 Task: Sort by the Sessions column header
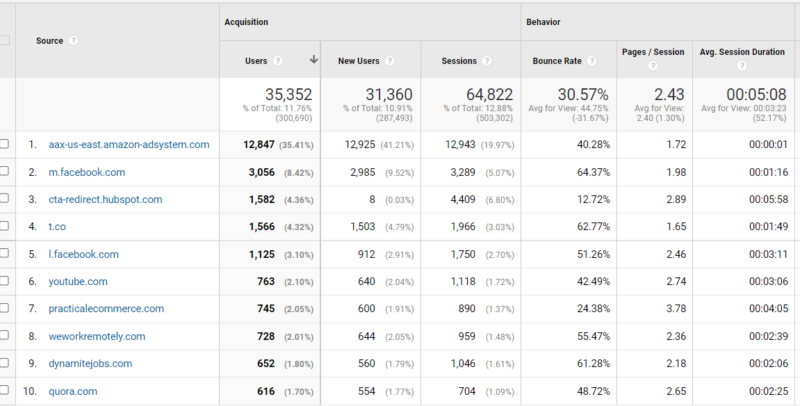[459, 61]
